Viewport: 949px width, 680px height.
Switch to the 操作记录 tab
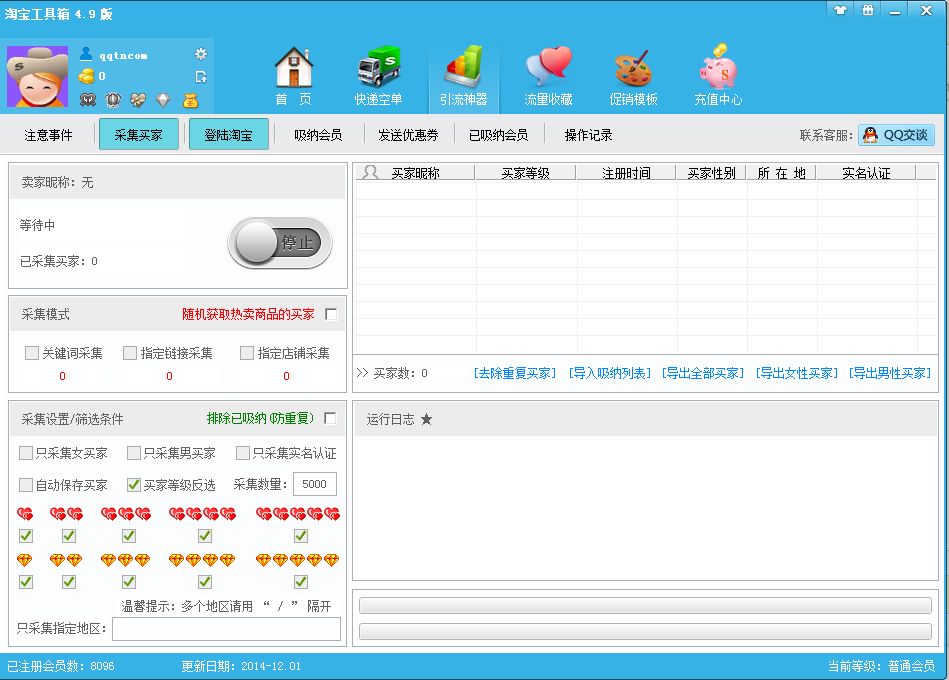click(x=588, y=135)
